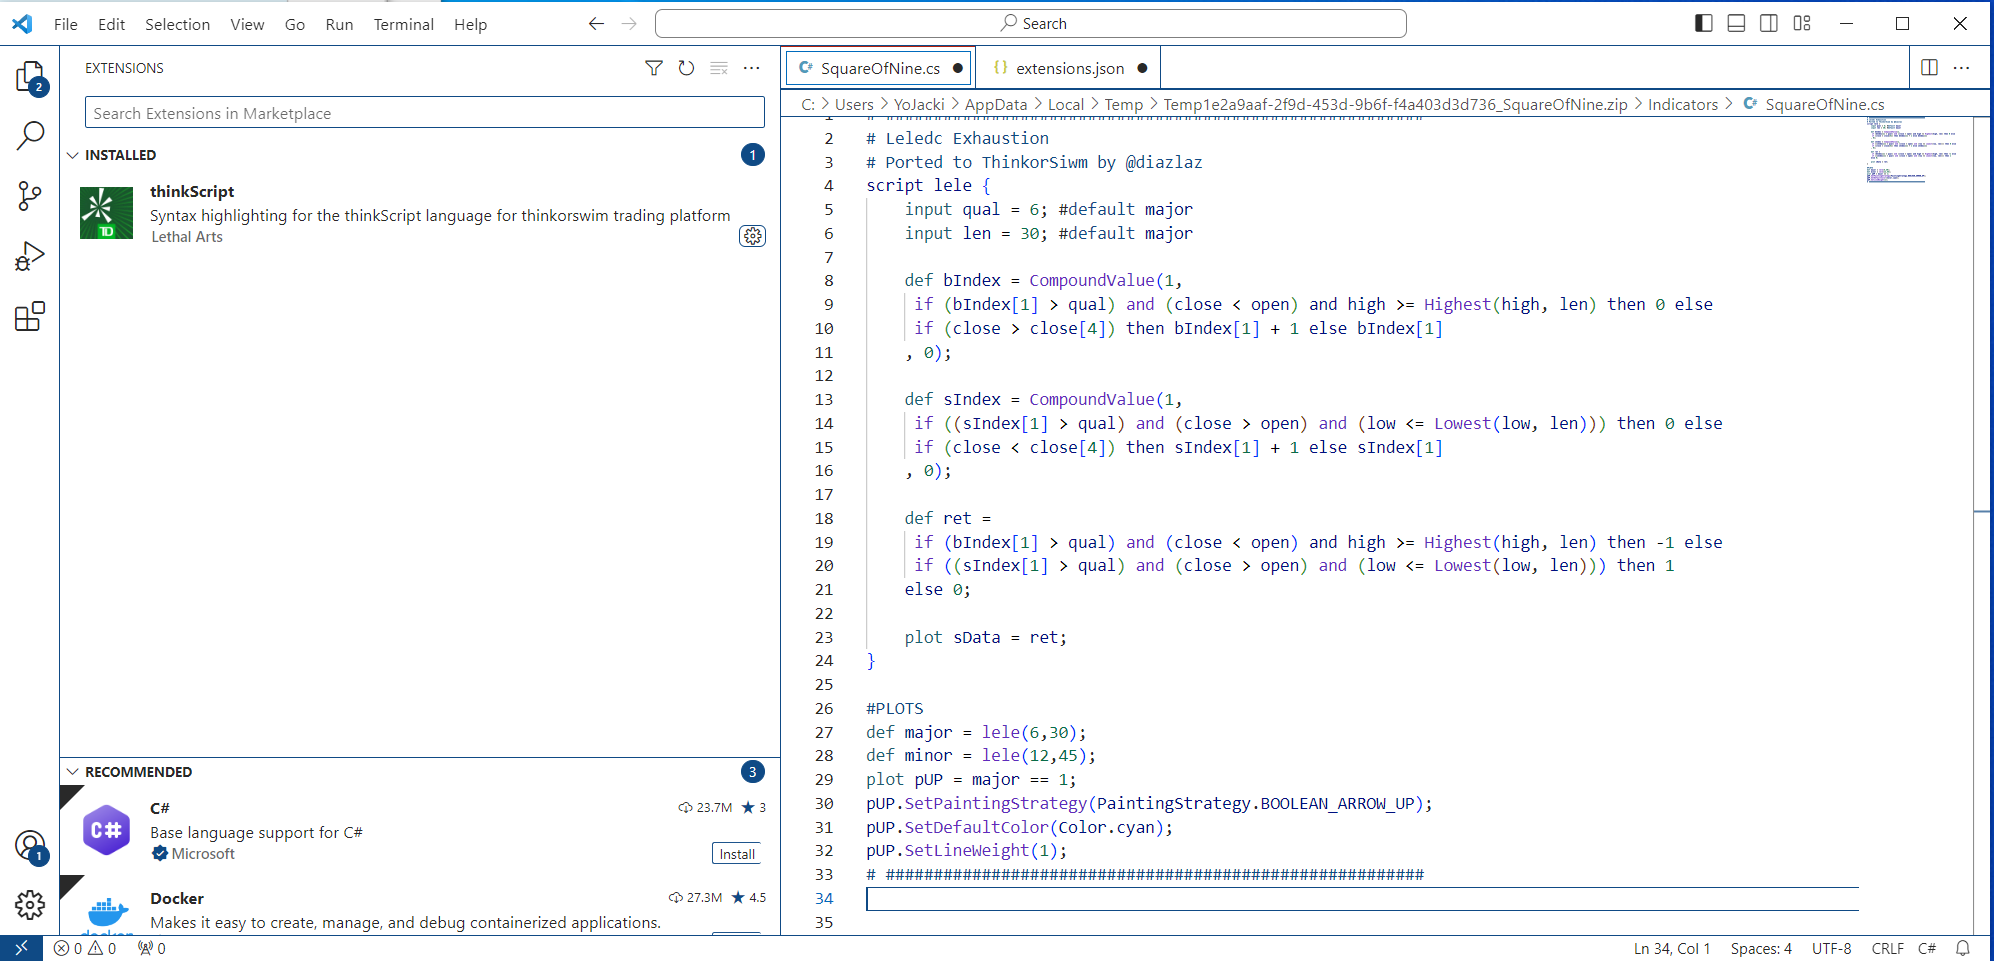The width and height of the screenshot is (1994, 961).
Task: Open the Selection menu
Action: click(x=177, y=24)
